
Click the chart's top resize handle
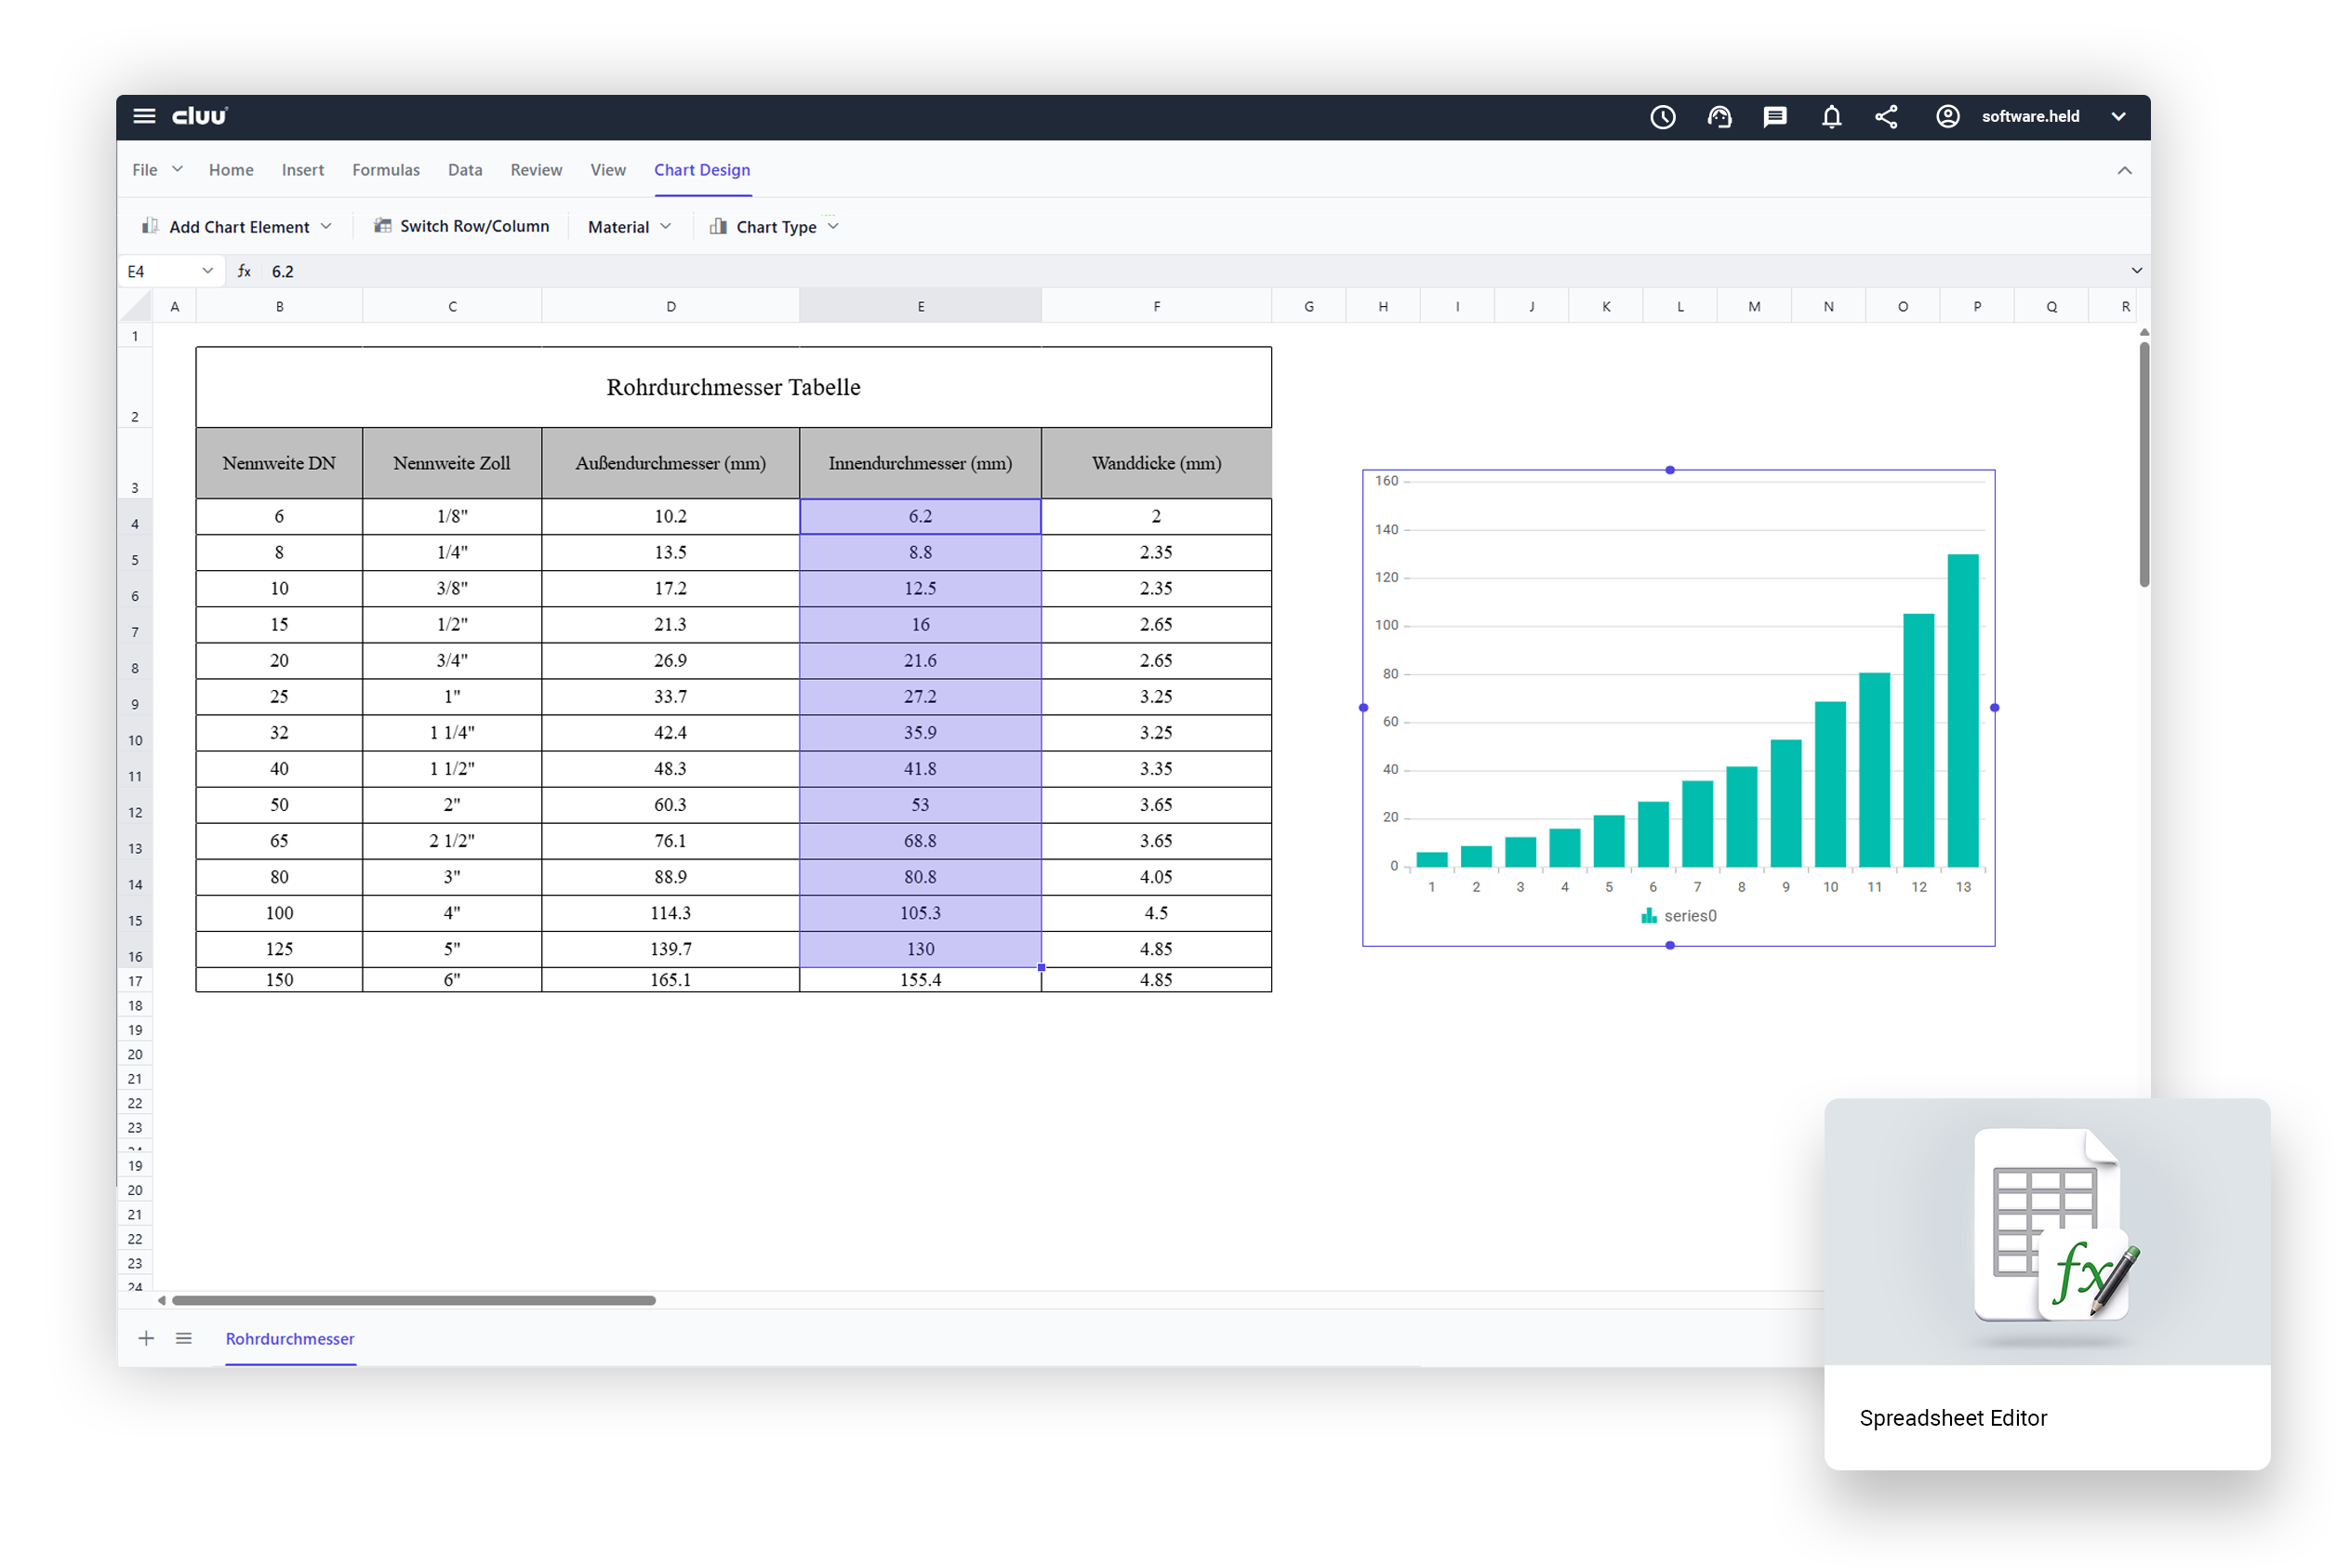1669,470
